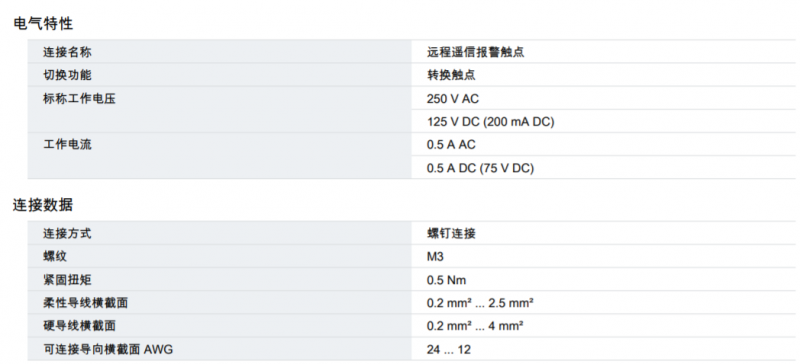This screenshot has width=800, height=364.
Task: Click the 24 ... 12 AWG value
Action: 449,350
